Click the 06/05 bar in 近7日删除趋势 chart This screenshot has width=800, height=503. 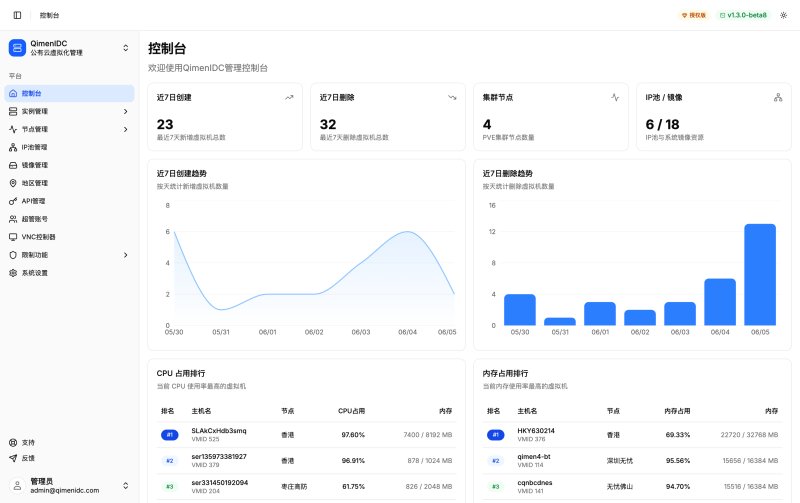(x=760, y=274)
